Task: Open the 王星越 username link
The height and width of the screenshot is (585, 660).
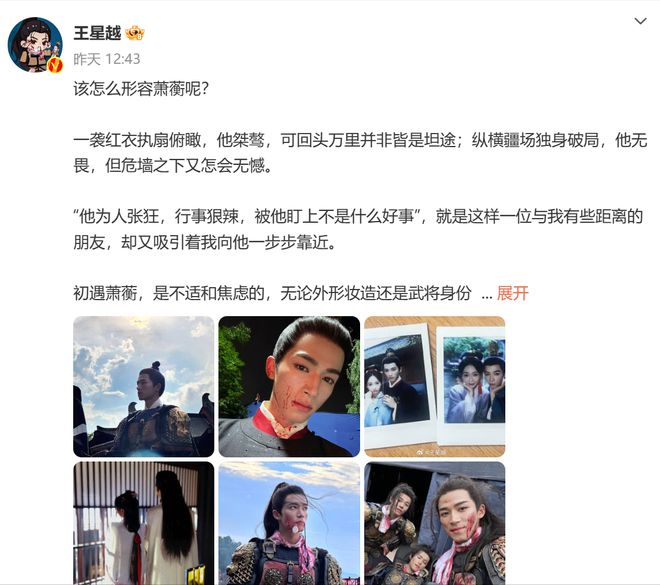Action: [x=97, y=33]
